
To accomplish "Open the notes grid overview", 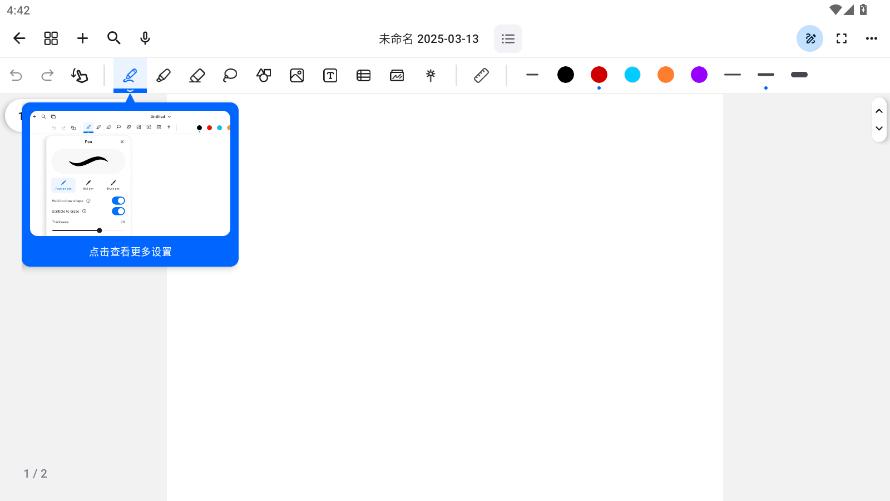I will [51, 38].
